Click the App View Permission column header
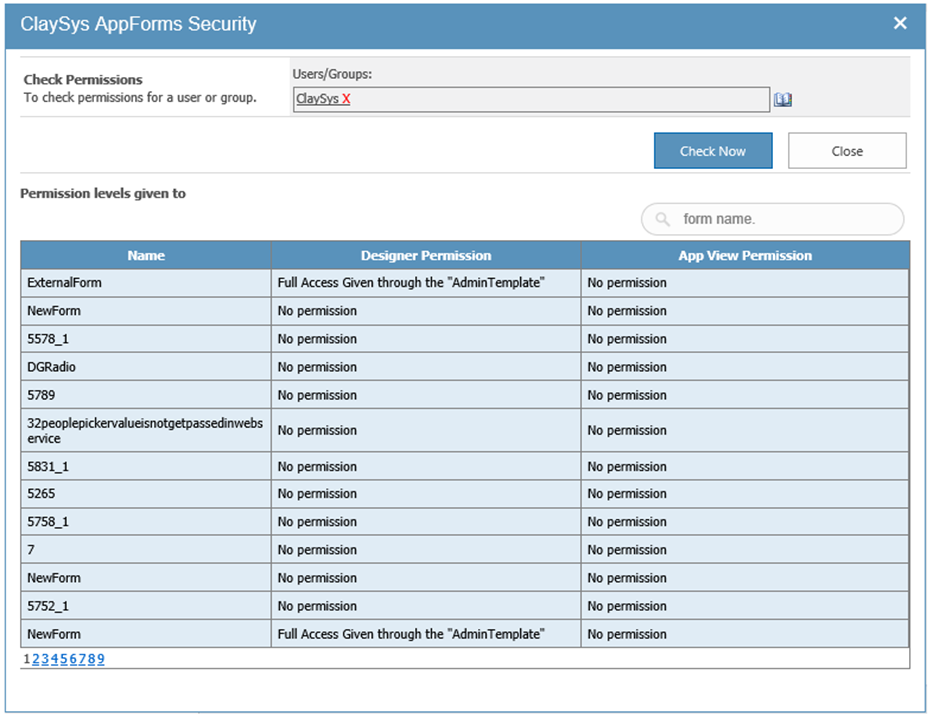The image size is (933, 716). tap(745, 255)
